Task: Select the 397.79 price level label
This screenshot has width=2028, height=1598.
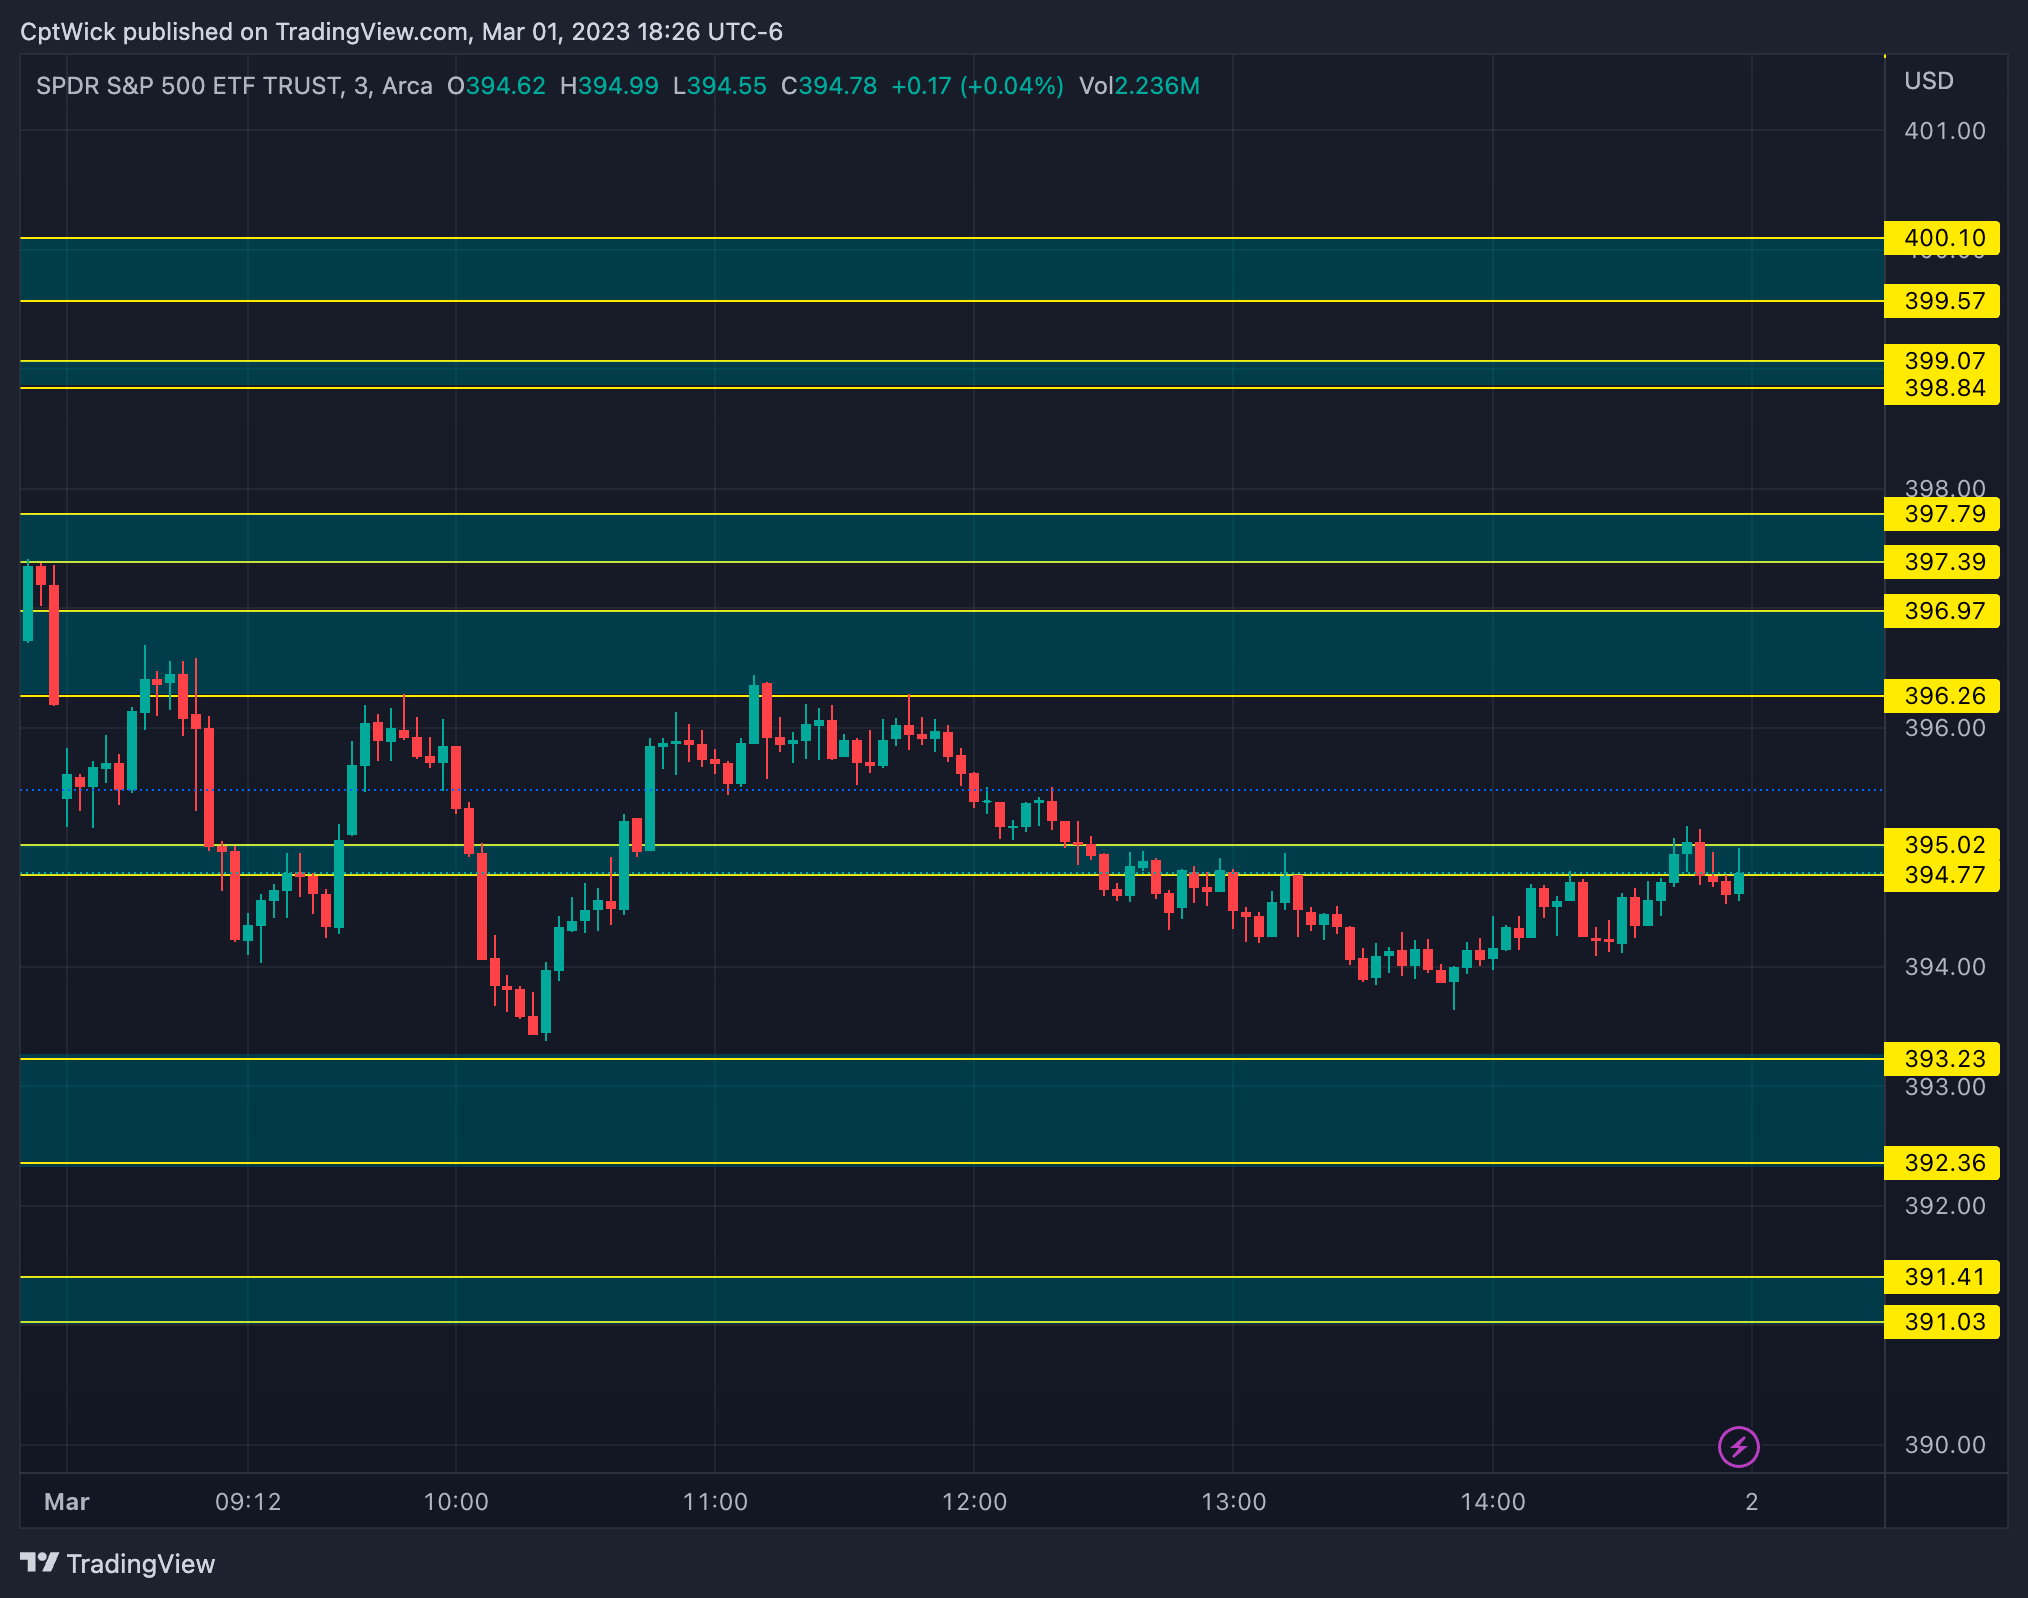Action: point(1942,514)
